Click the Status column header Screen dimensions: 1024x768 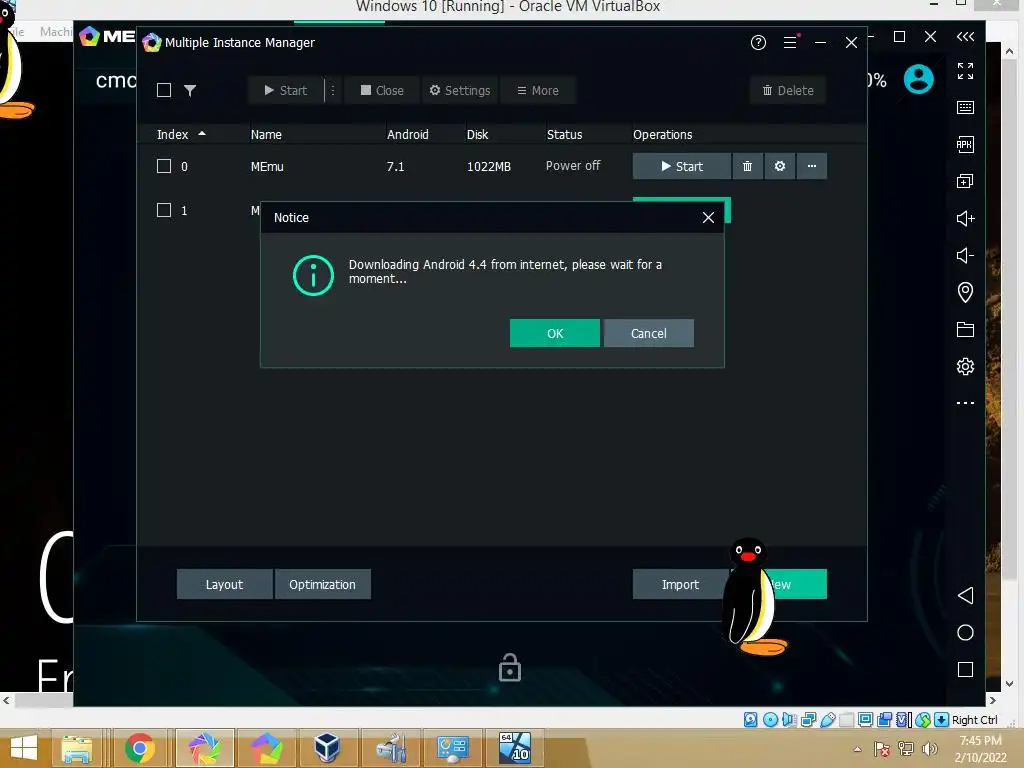pos(564,135)
